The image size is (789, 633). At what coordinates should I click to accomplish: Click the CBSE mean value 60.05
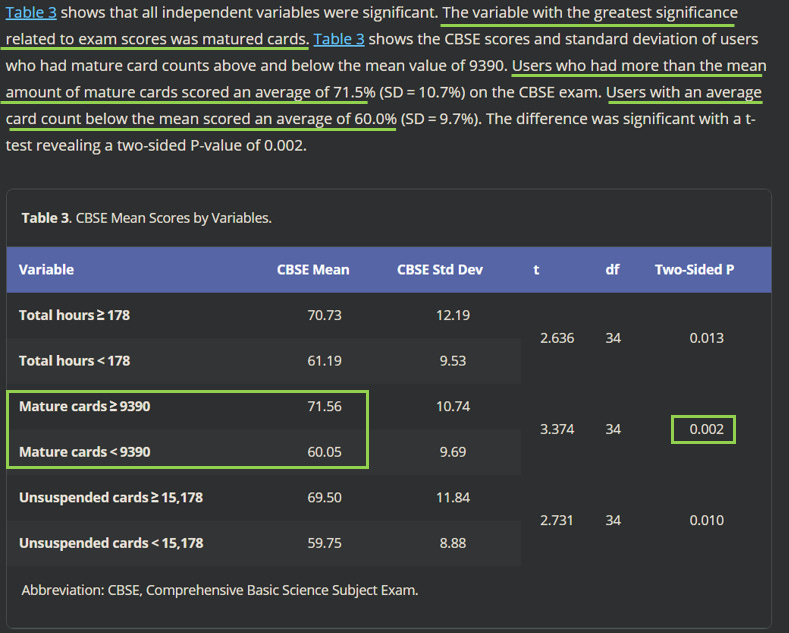[x=325, y=452]
